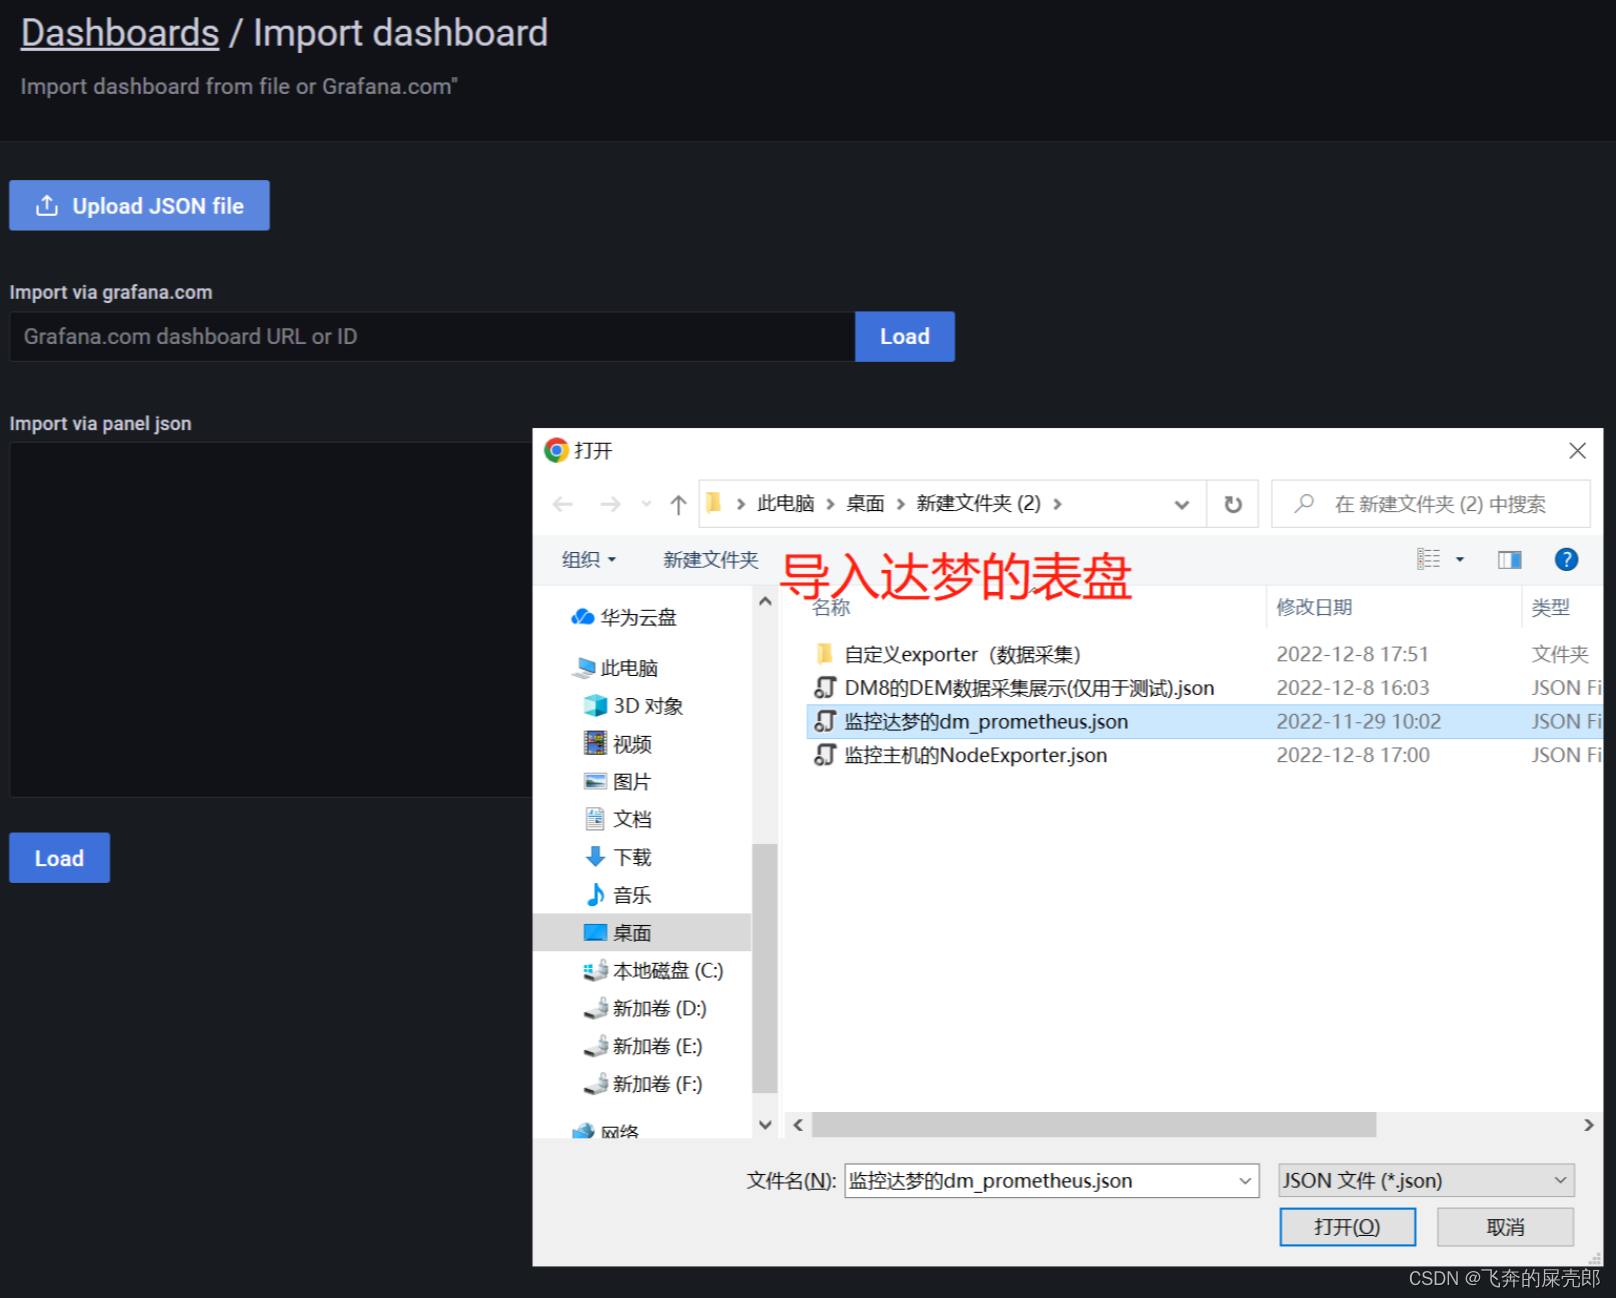
Task: Open the Dashboards breadcrumb link
Action: click(x=120, y=33)
